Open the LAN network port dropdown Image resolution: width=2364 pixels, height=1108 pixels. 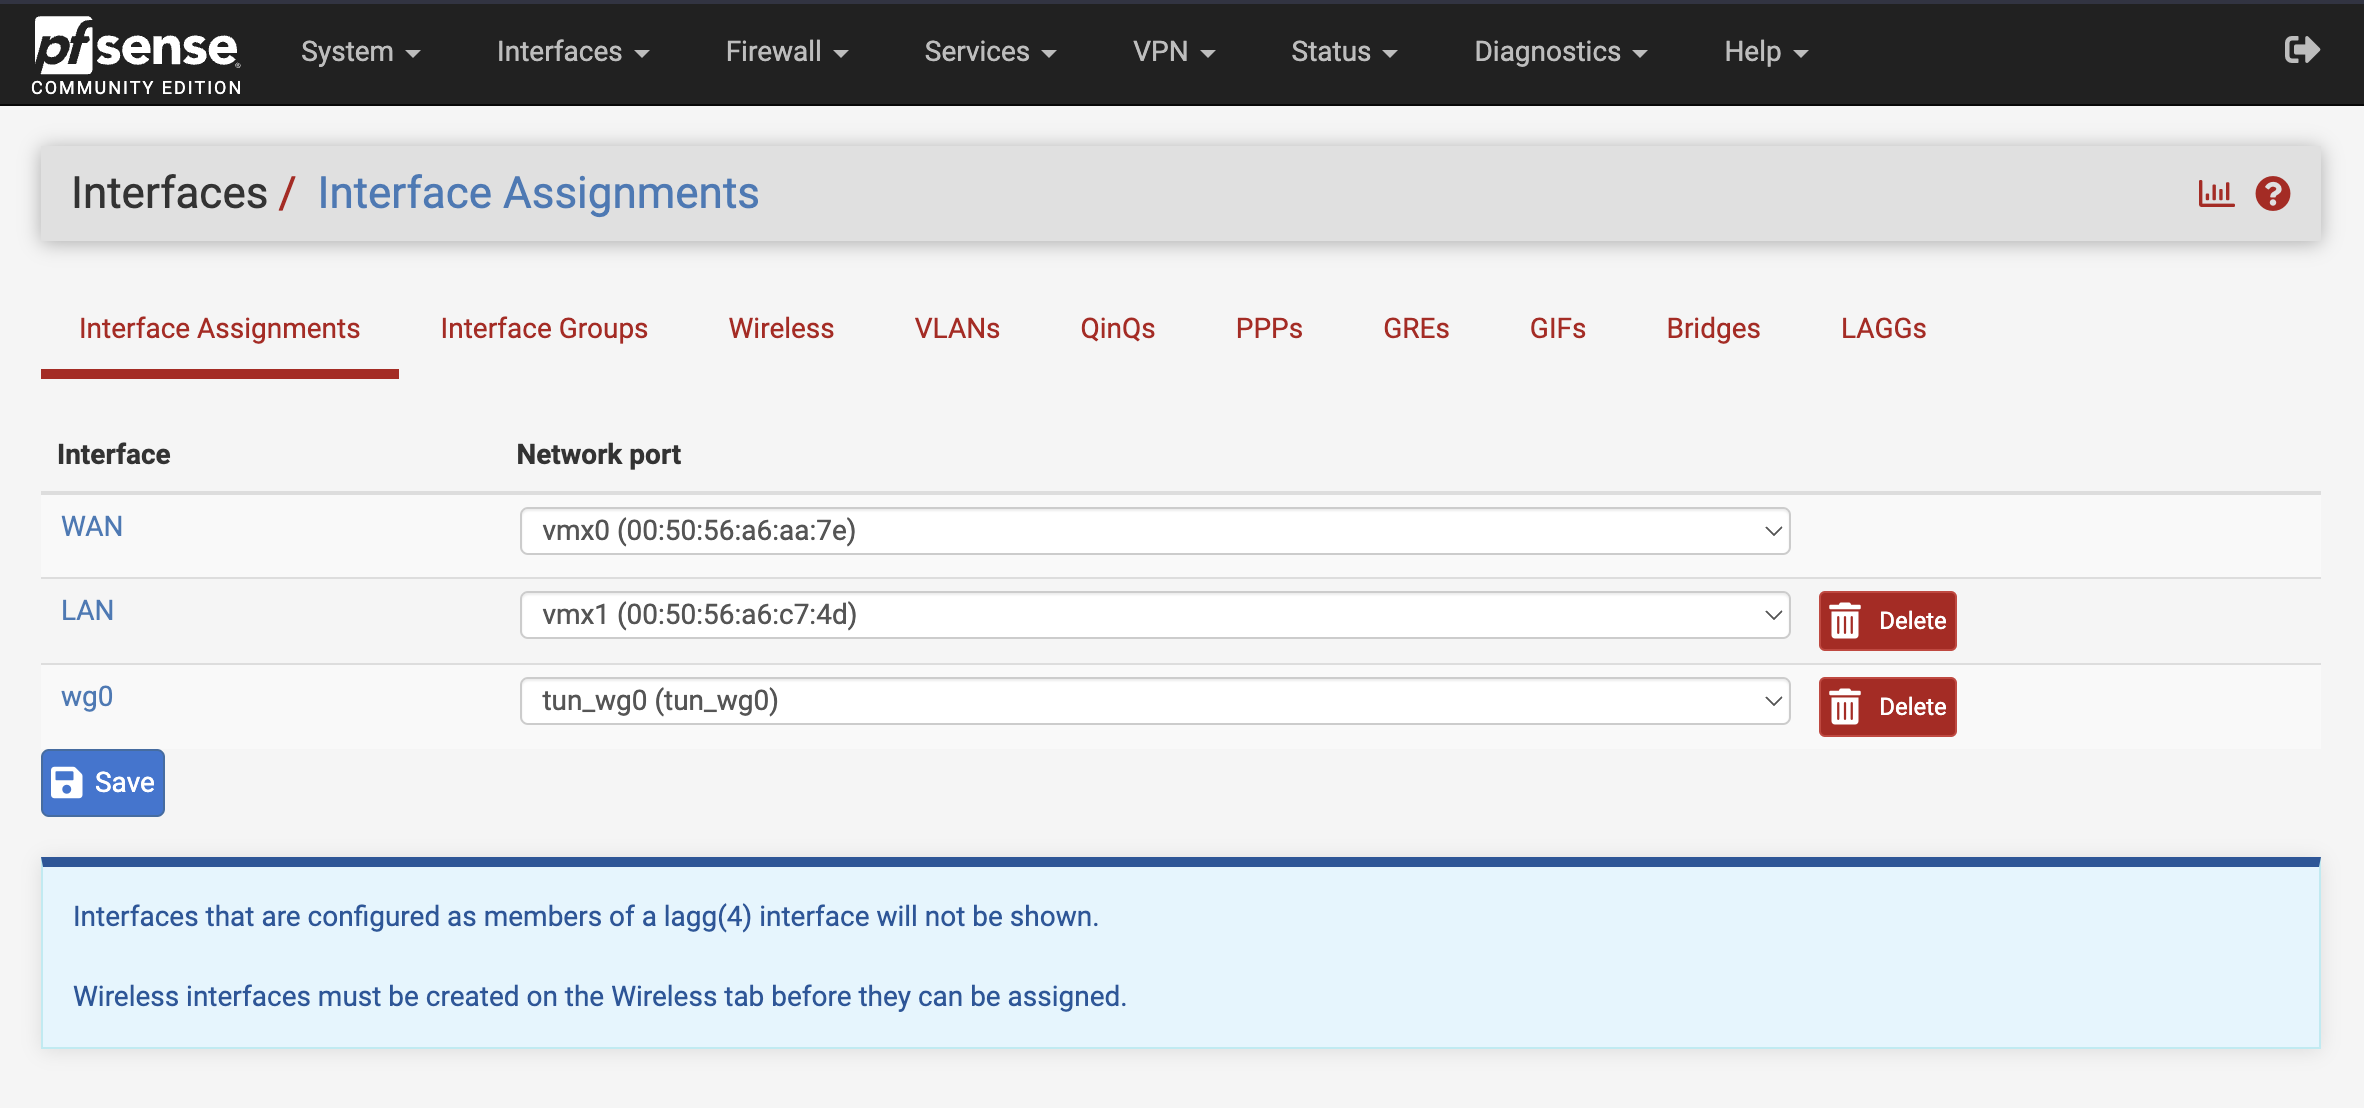[1154, 614]
